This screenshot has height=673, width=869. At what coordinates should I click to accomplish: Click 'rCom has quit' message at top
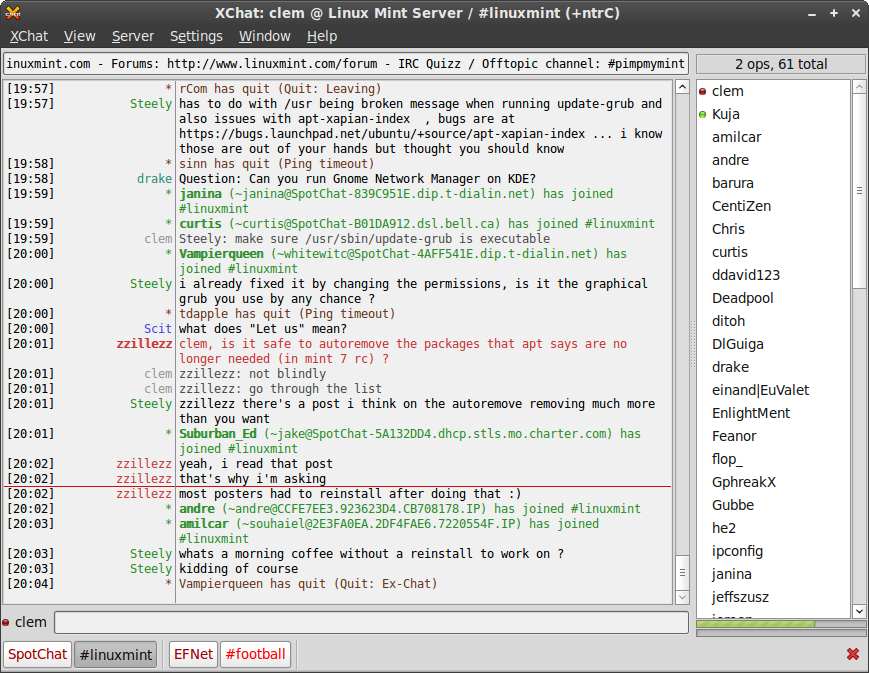(280, 89)
